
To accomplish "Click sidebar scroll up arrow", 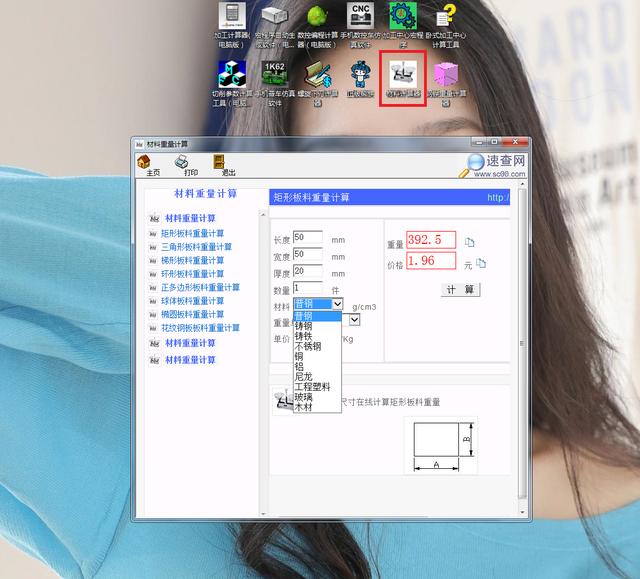I will tap(263, 214).
